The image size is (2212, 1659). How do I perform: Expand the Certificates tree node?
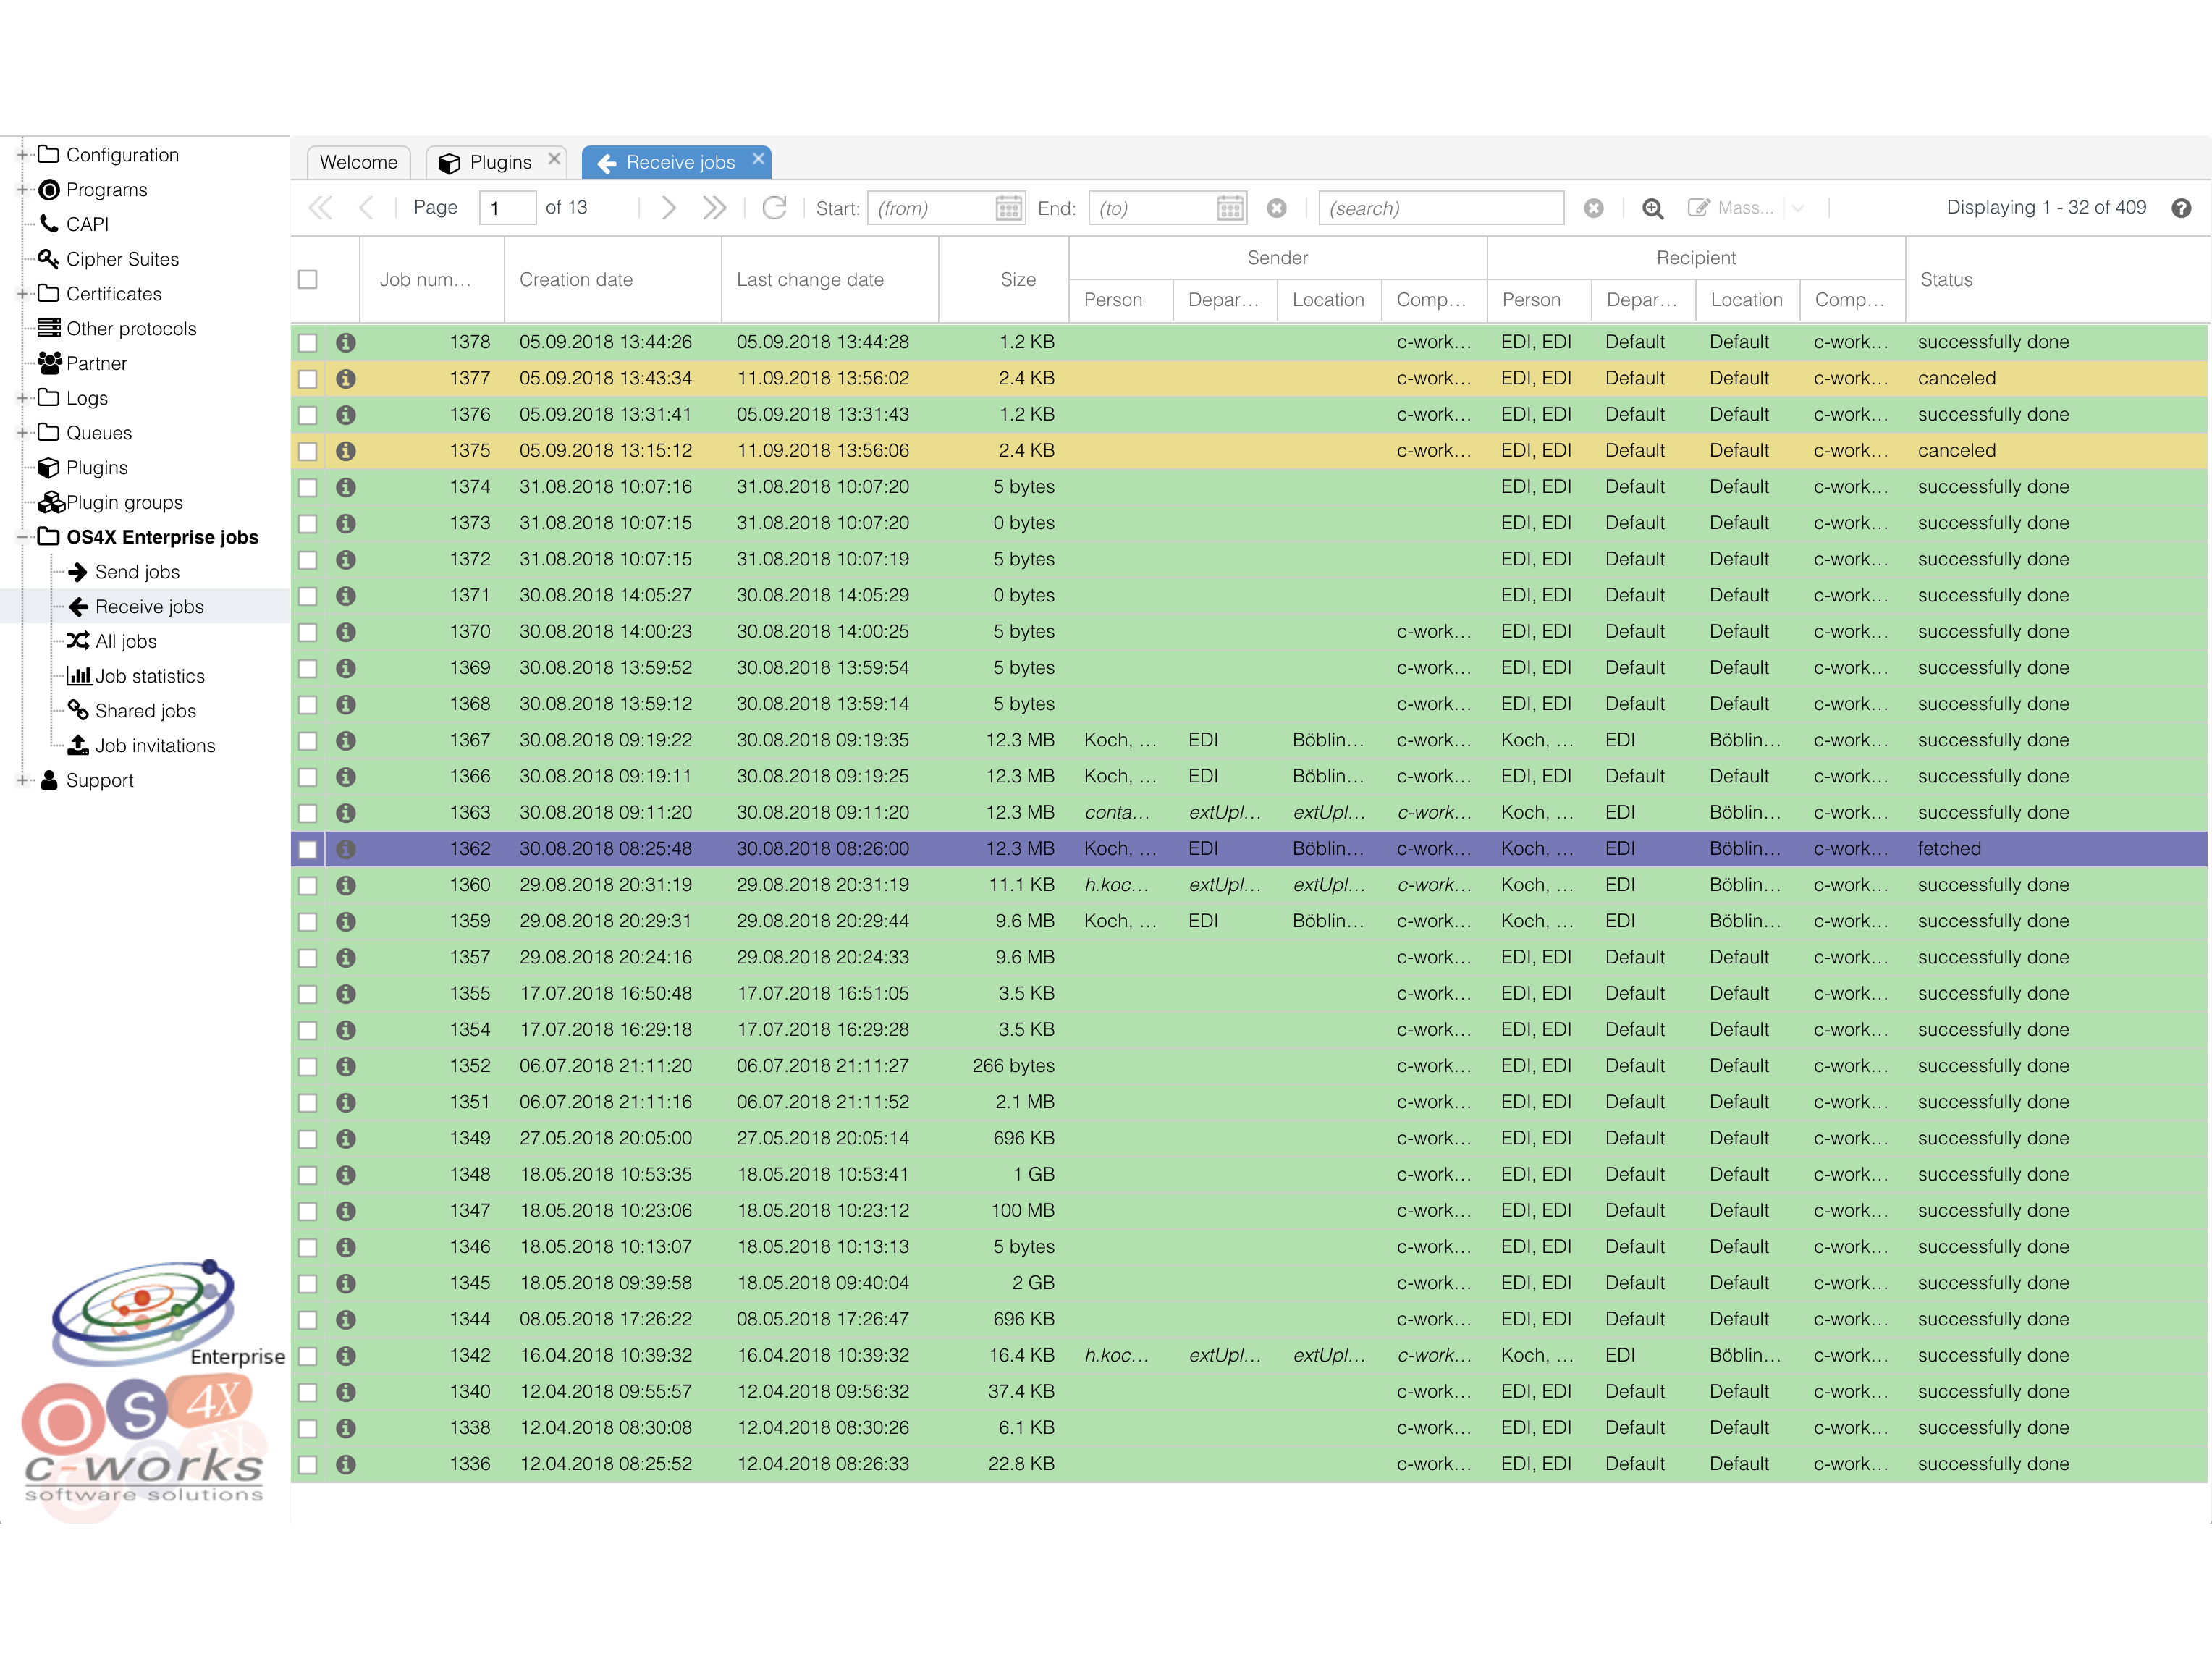coord(22,294)
